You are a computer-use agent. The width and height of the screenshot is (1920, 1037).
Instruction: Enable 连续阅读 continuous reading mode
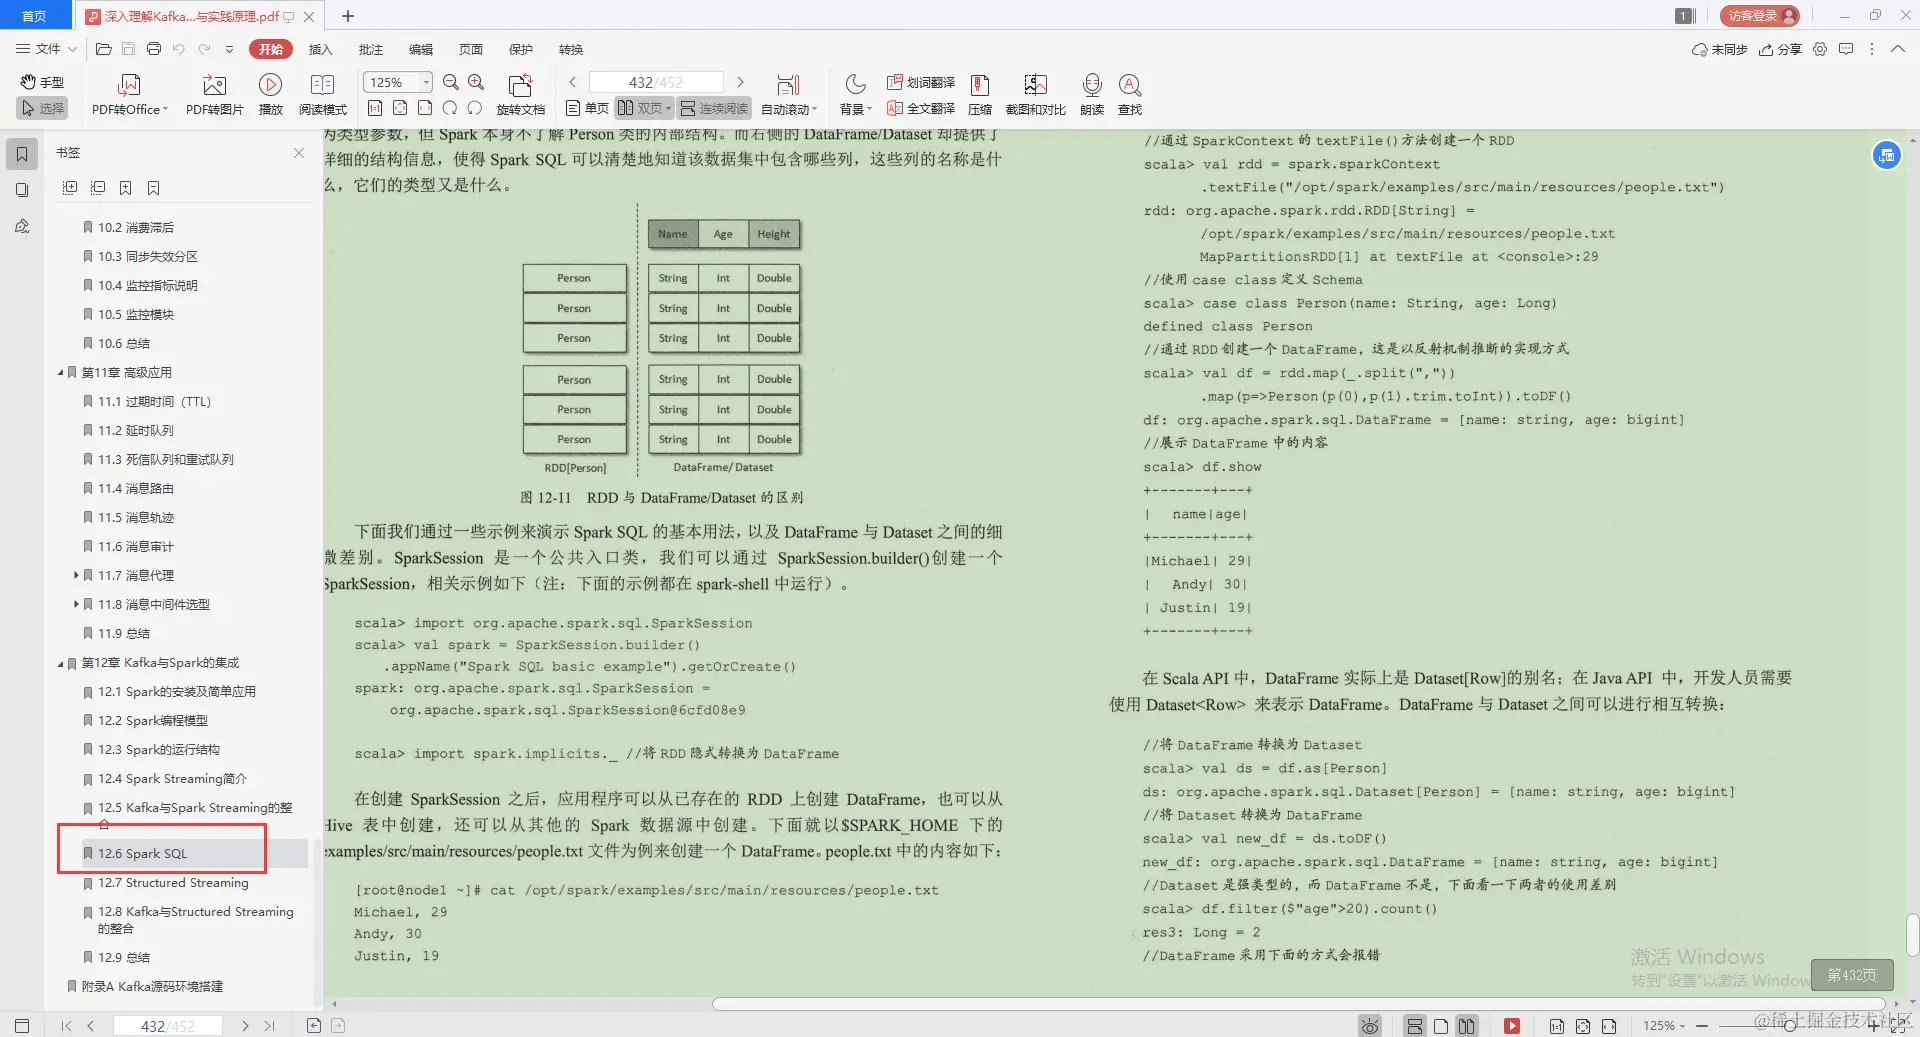click(x=713, y=108)
